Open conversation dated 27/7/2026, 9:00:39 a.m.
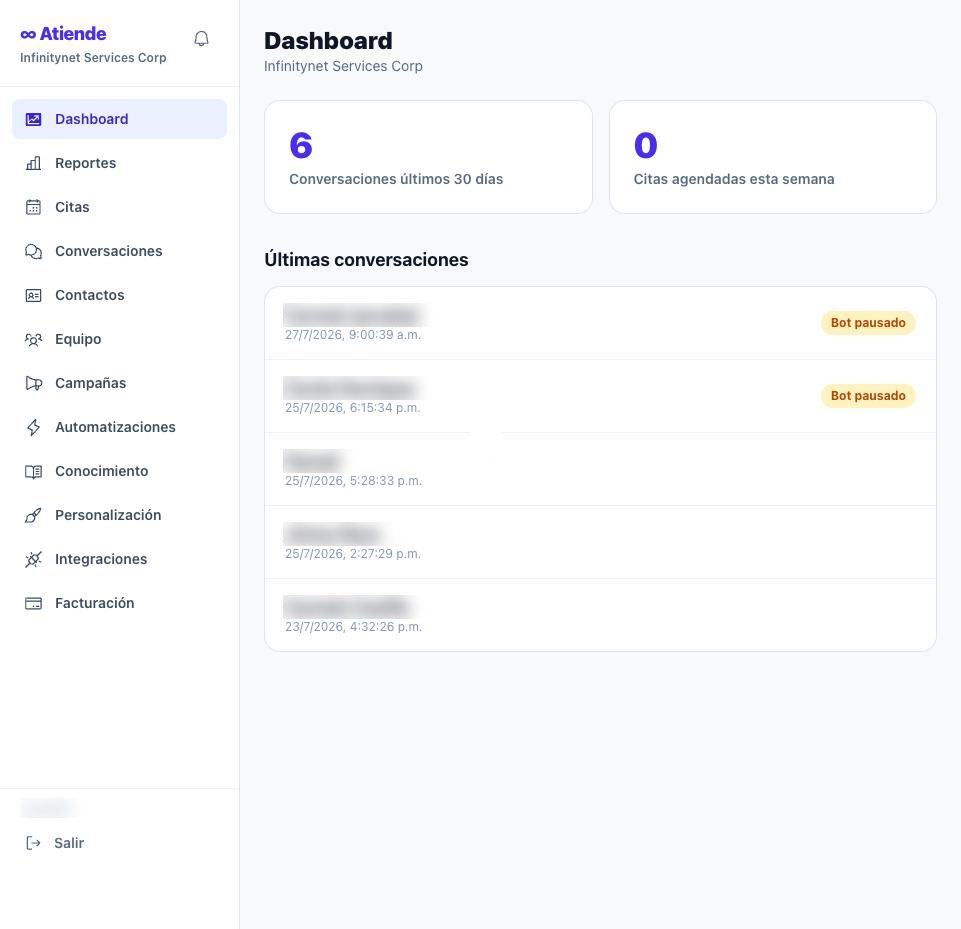Screen dimensions: 961x929 (x=600, y=323)
